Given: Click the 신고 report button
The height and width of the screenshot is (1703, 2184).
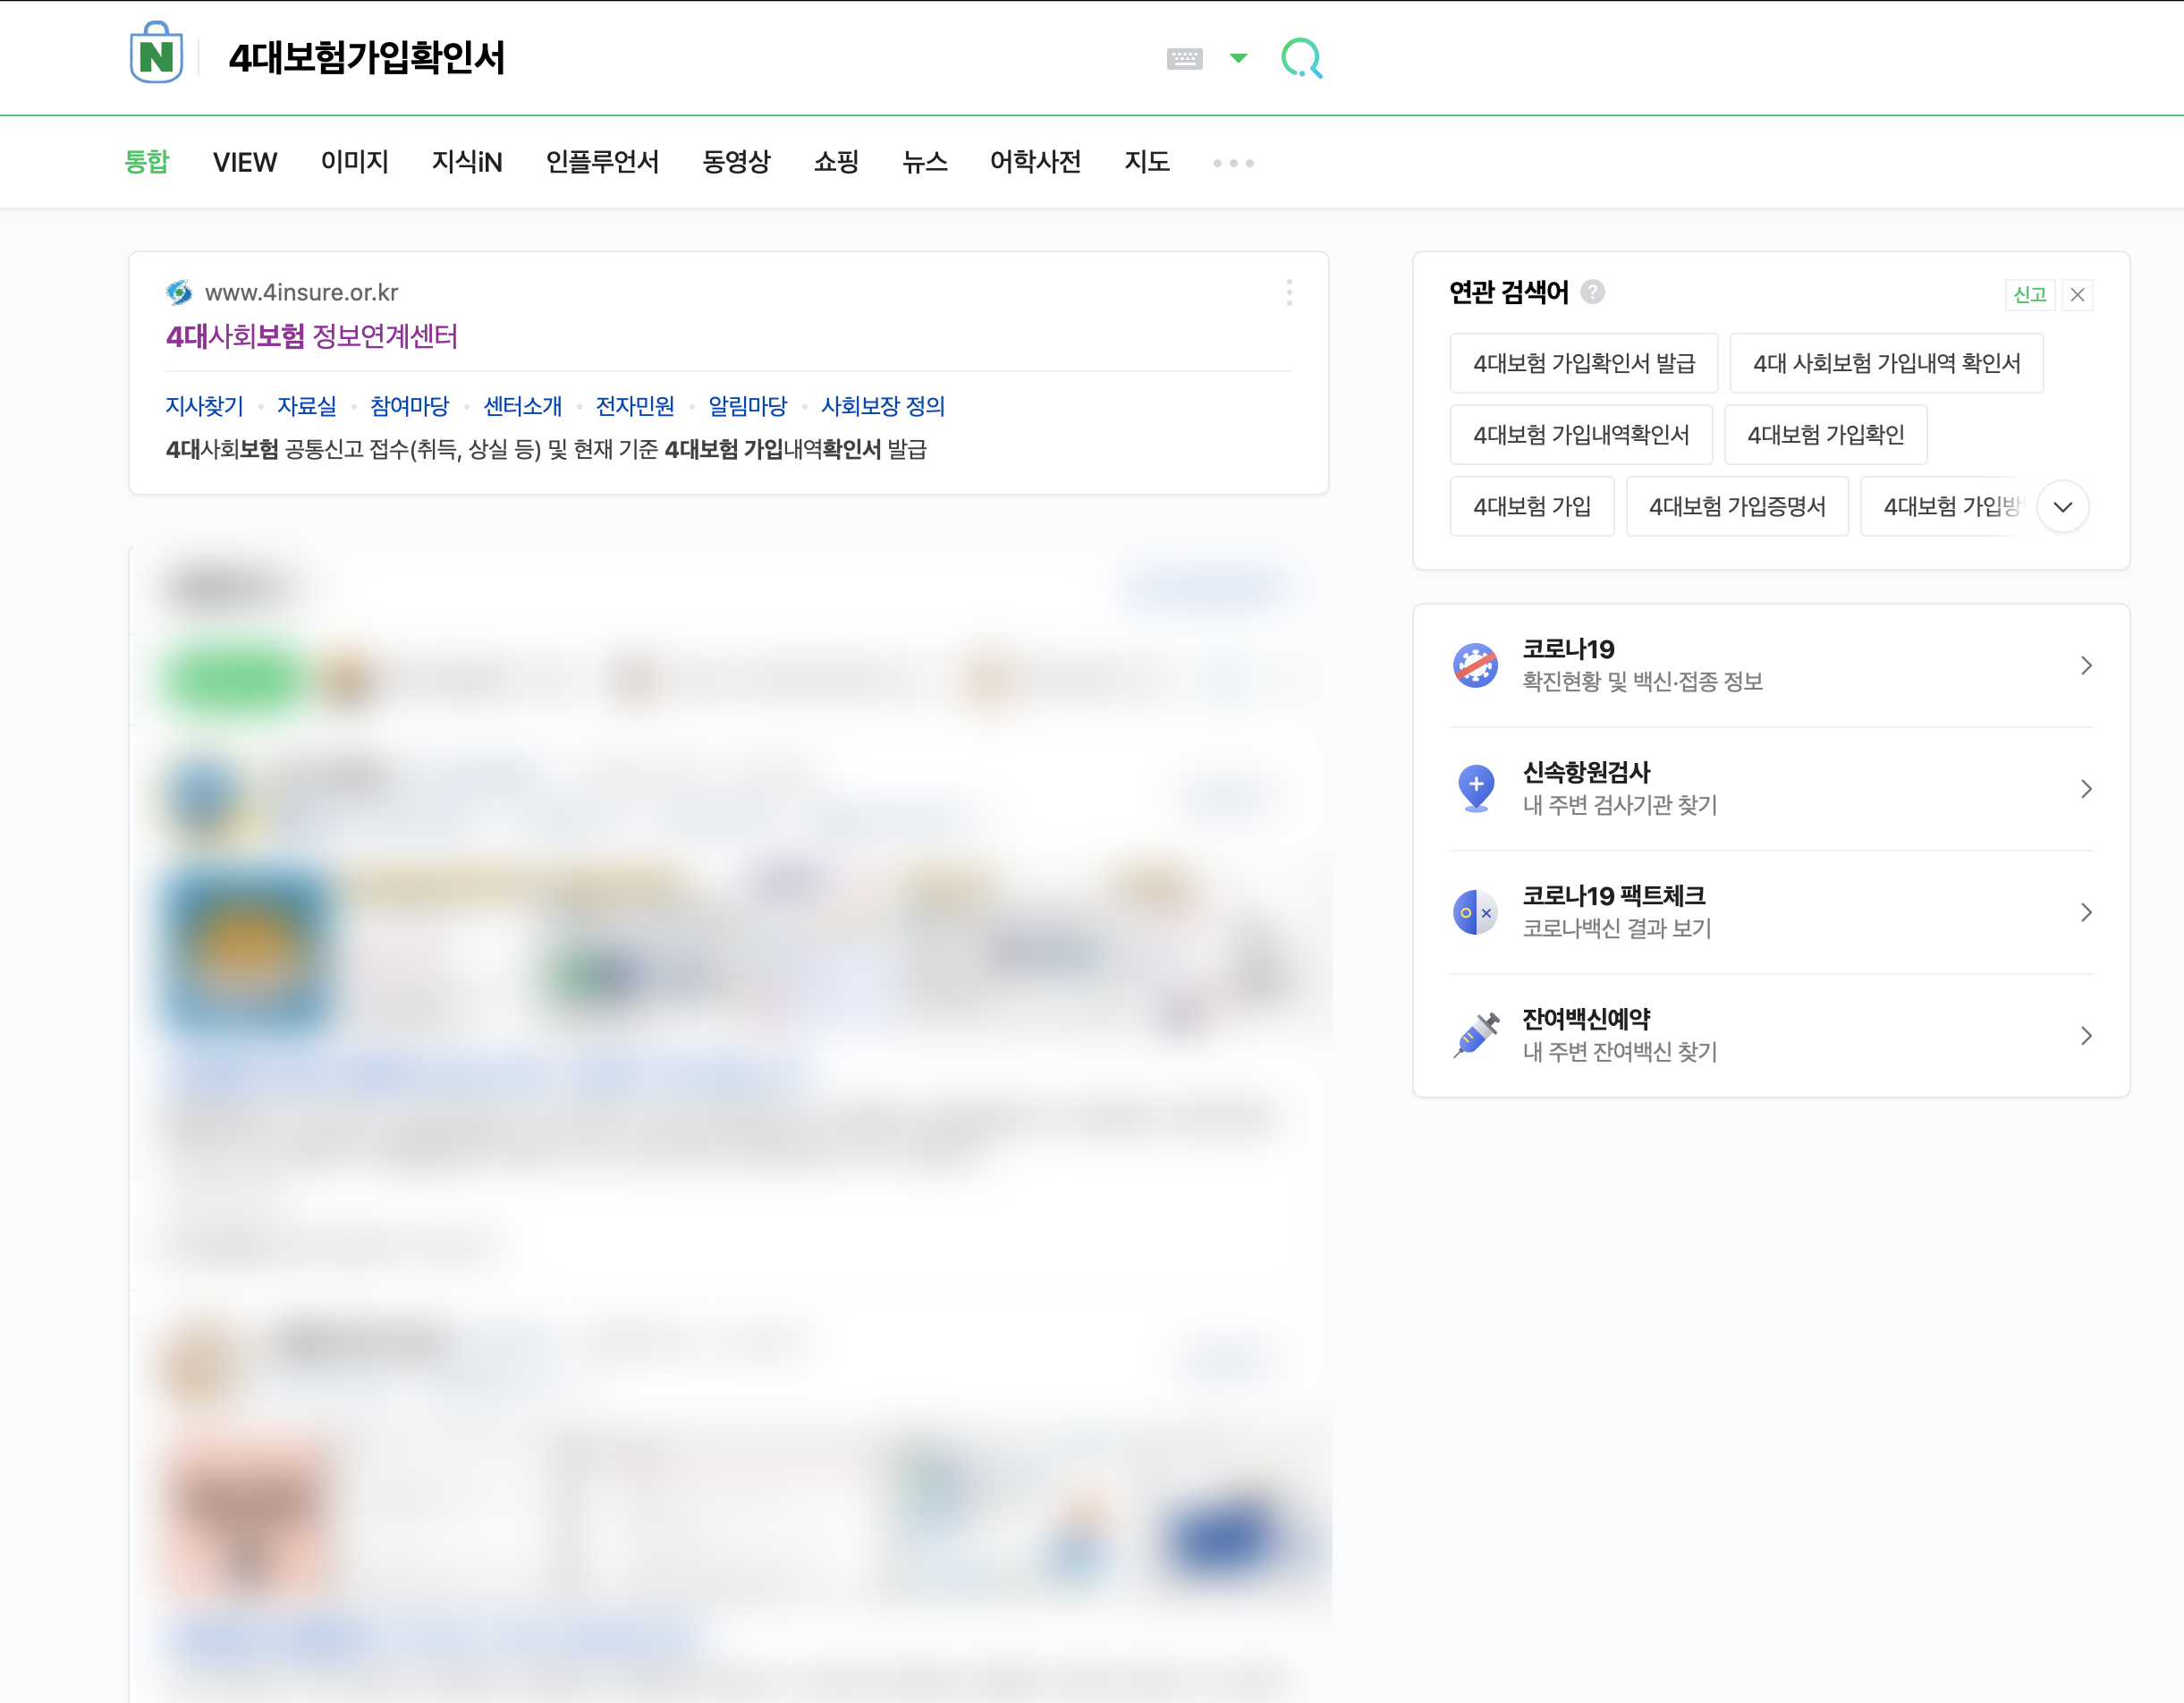Looking at the screenshot, I should click(x=2030, y=294).
